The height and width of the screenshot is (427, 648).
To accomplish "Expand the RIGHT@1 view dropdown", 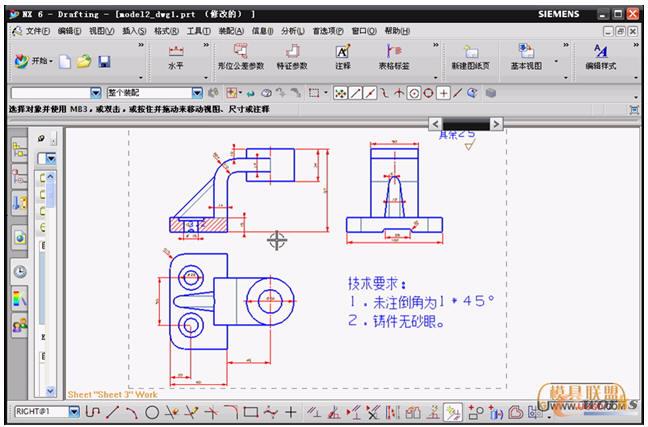I will tap(74, 411).
